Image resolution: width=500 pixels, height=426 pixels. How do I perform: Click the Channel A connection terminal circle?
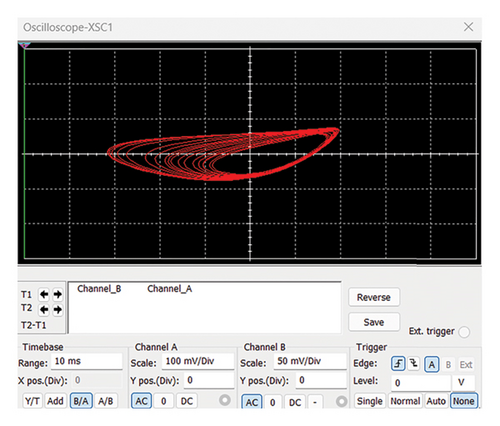point(225,400)
